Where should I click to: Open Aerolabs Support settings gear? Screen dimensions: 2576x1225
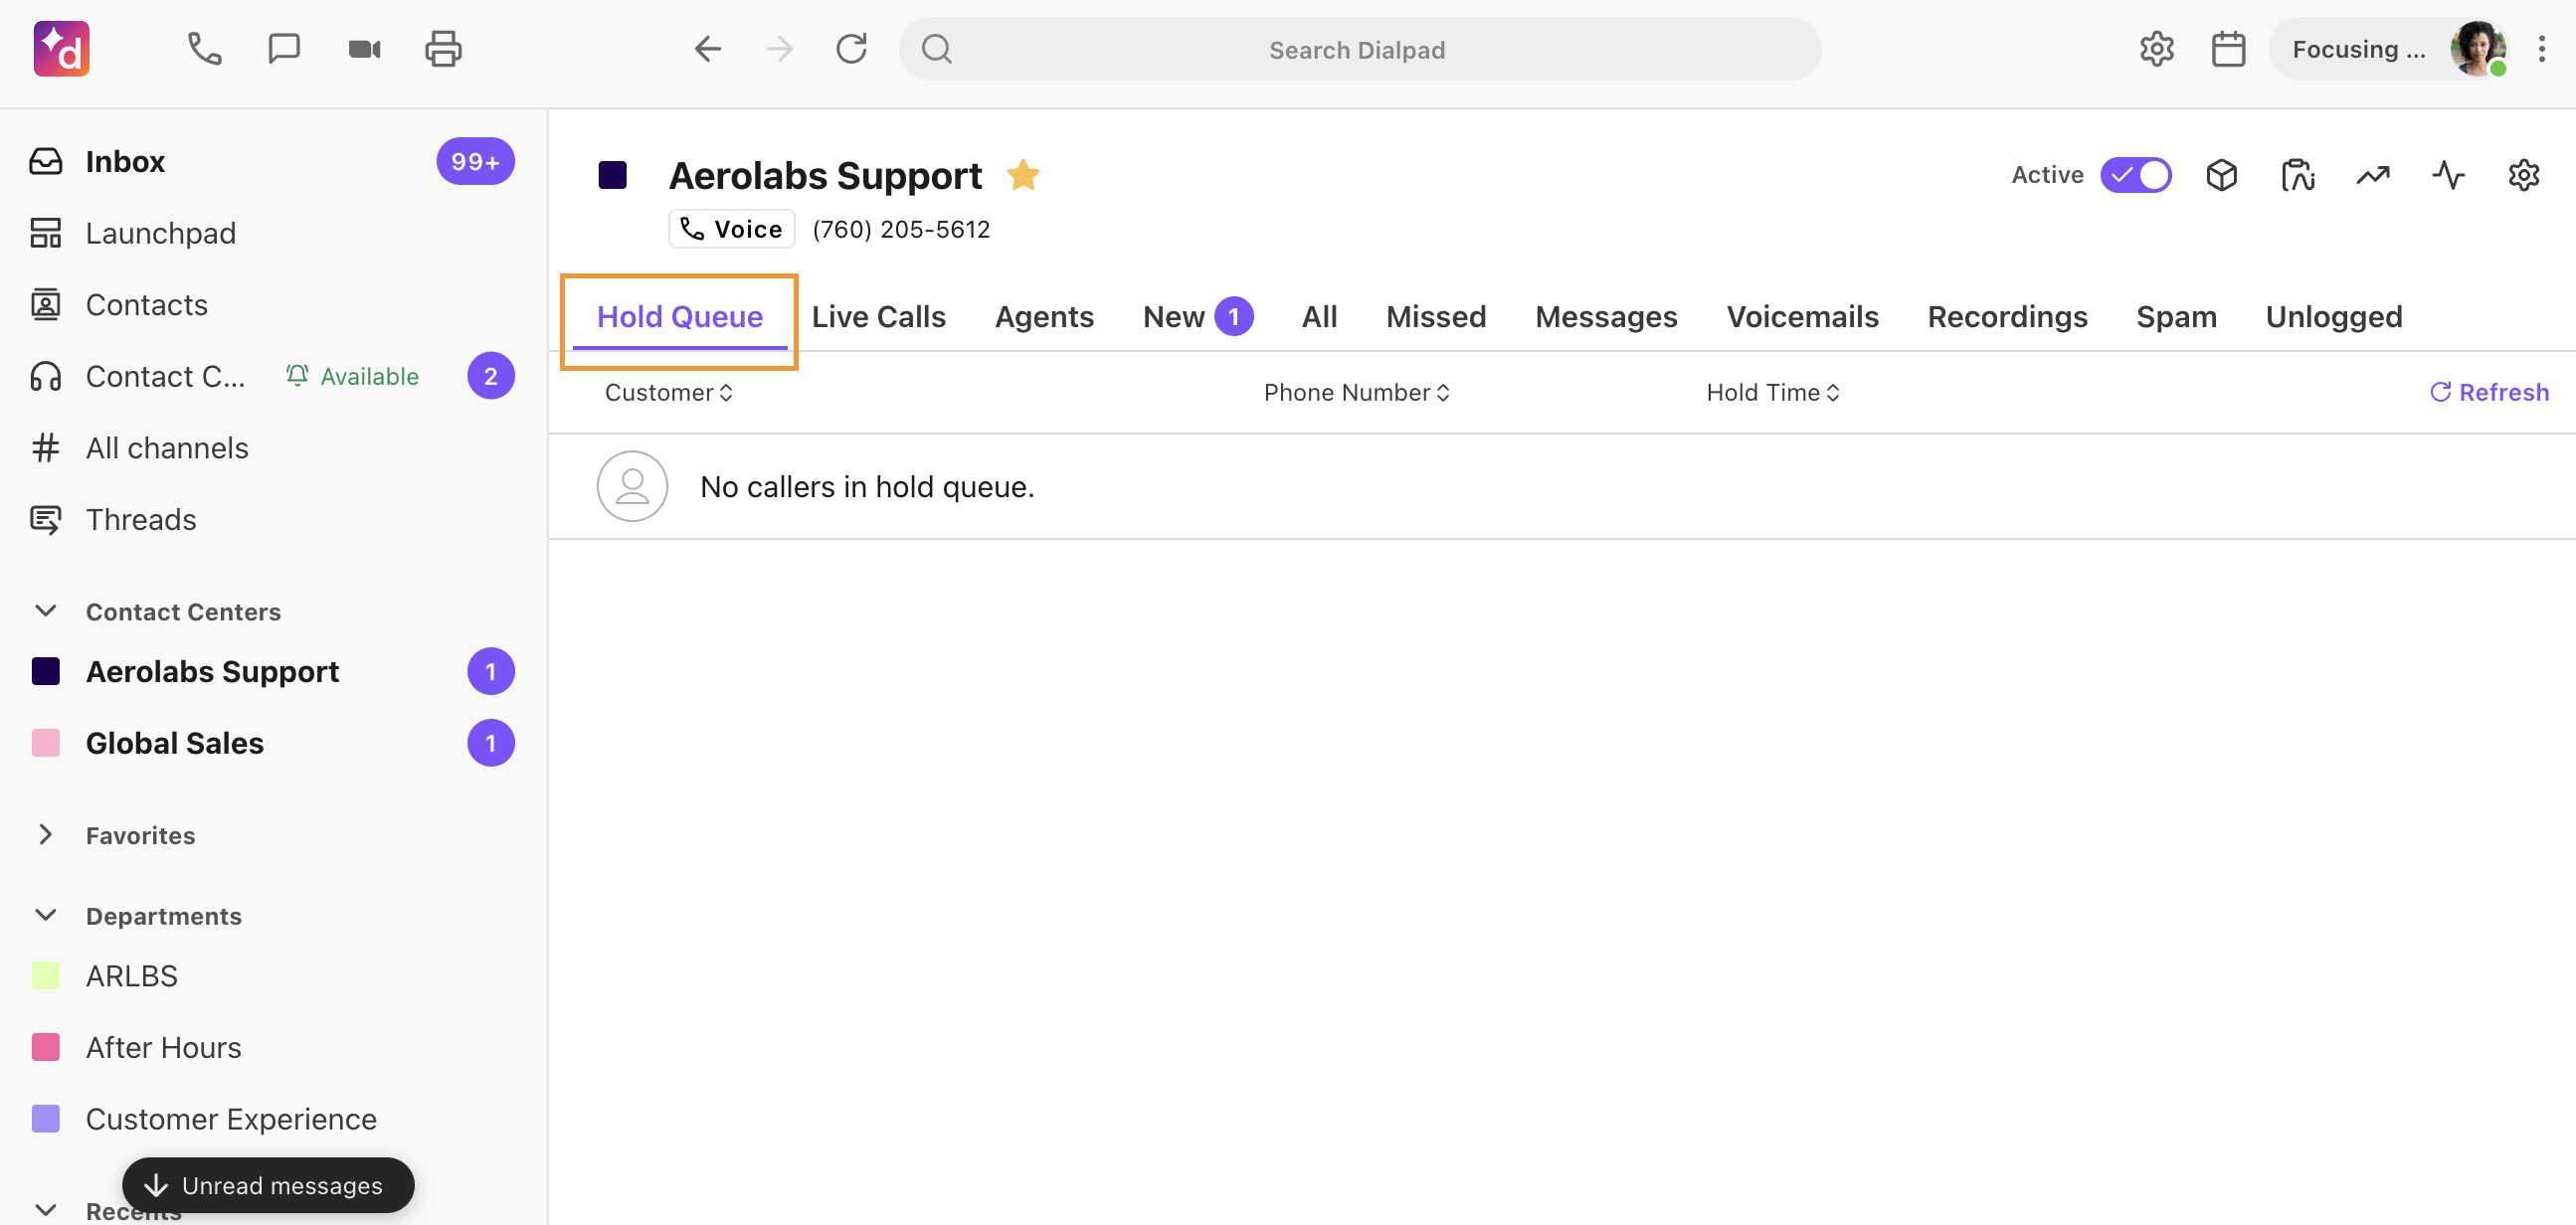2523,175
